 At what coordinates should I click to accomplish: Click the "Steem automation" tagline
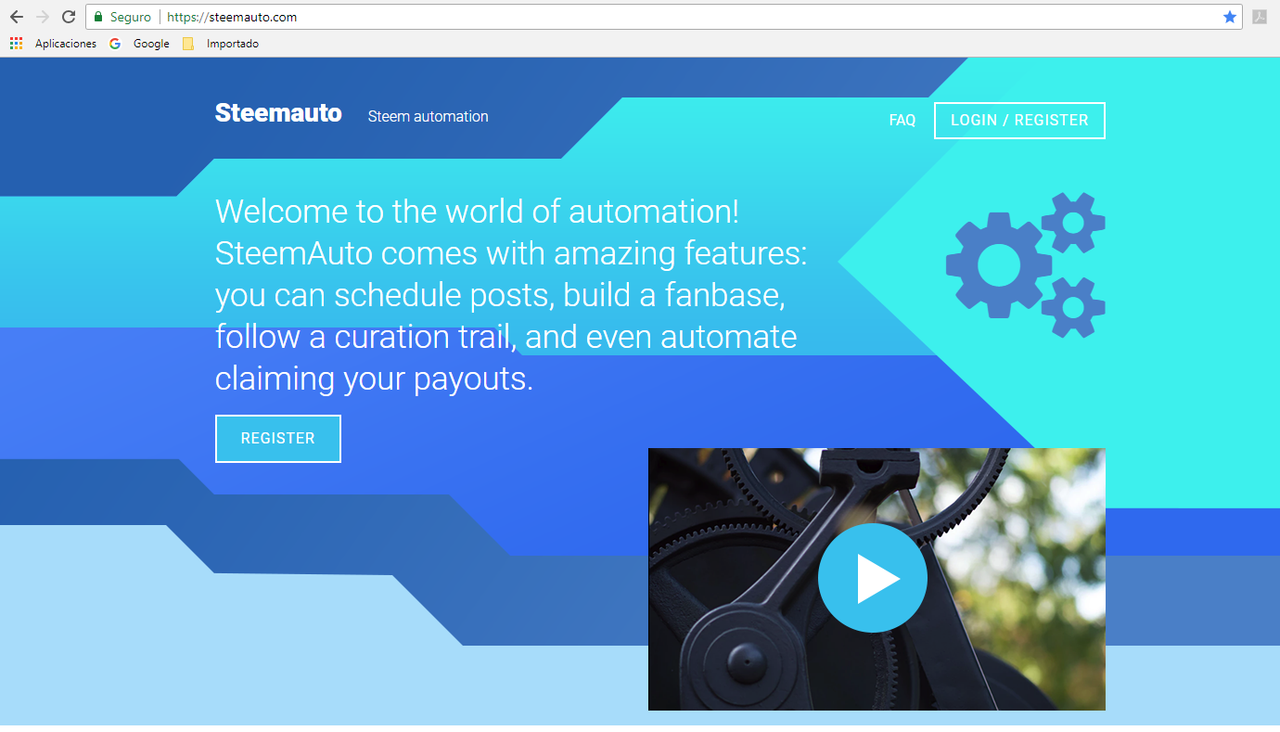tap(428, 116)
